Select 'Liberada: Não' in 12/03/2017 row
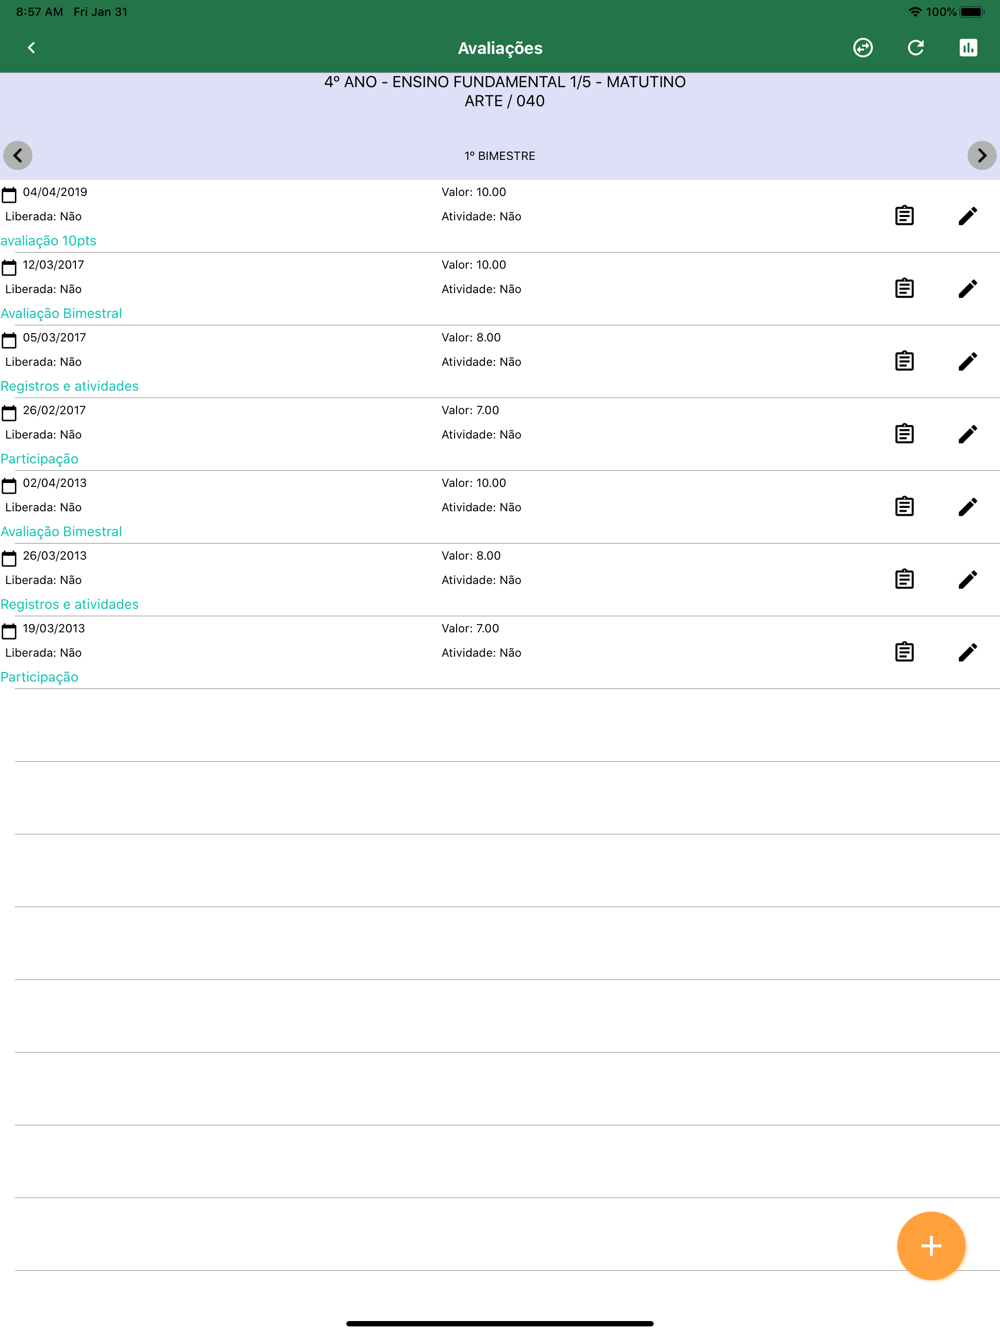Image resolution: width=1000 pixels, height=1334 pixels. (43, 289)
